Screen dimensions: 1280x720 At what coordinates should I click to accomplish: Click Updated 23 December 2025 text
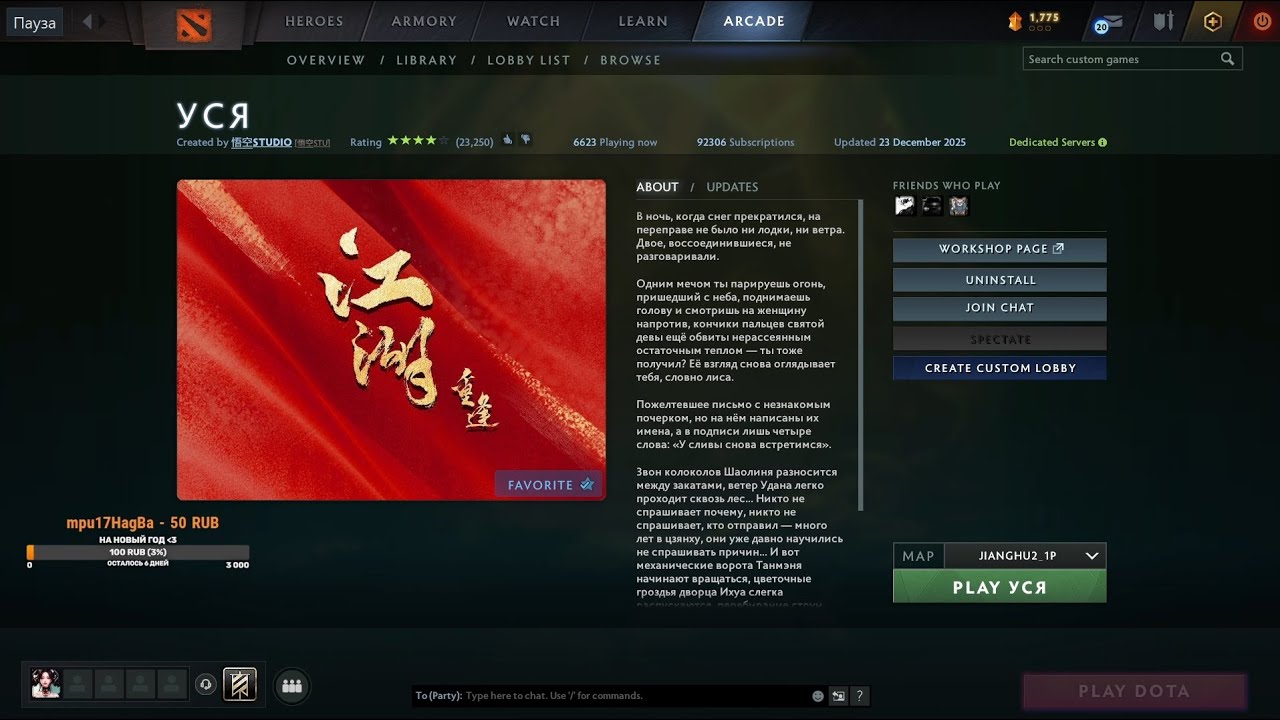900,142
